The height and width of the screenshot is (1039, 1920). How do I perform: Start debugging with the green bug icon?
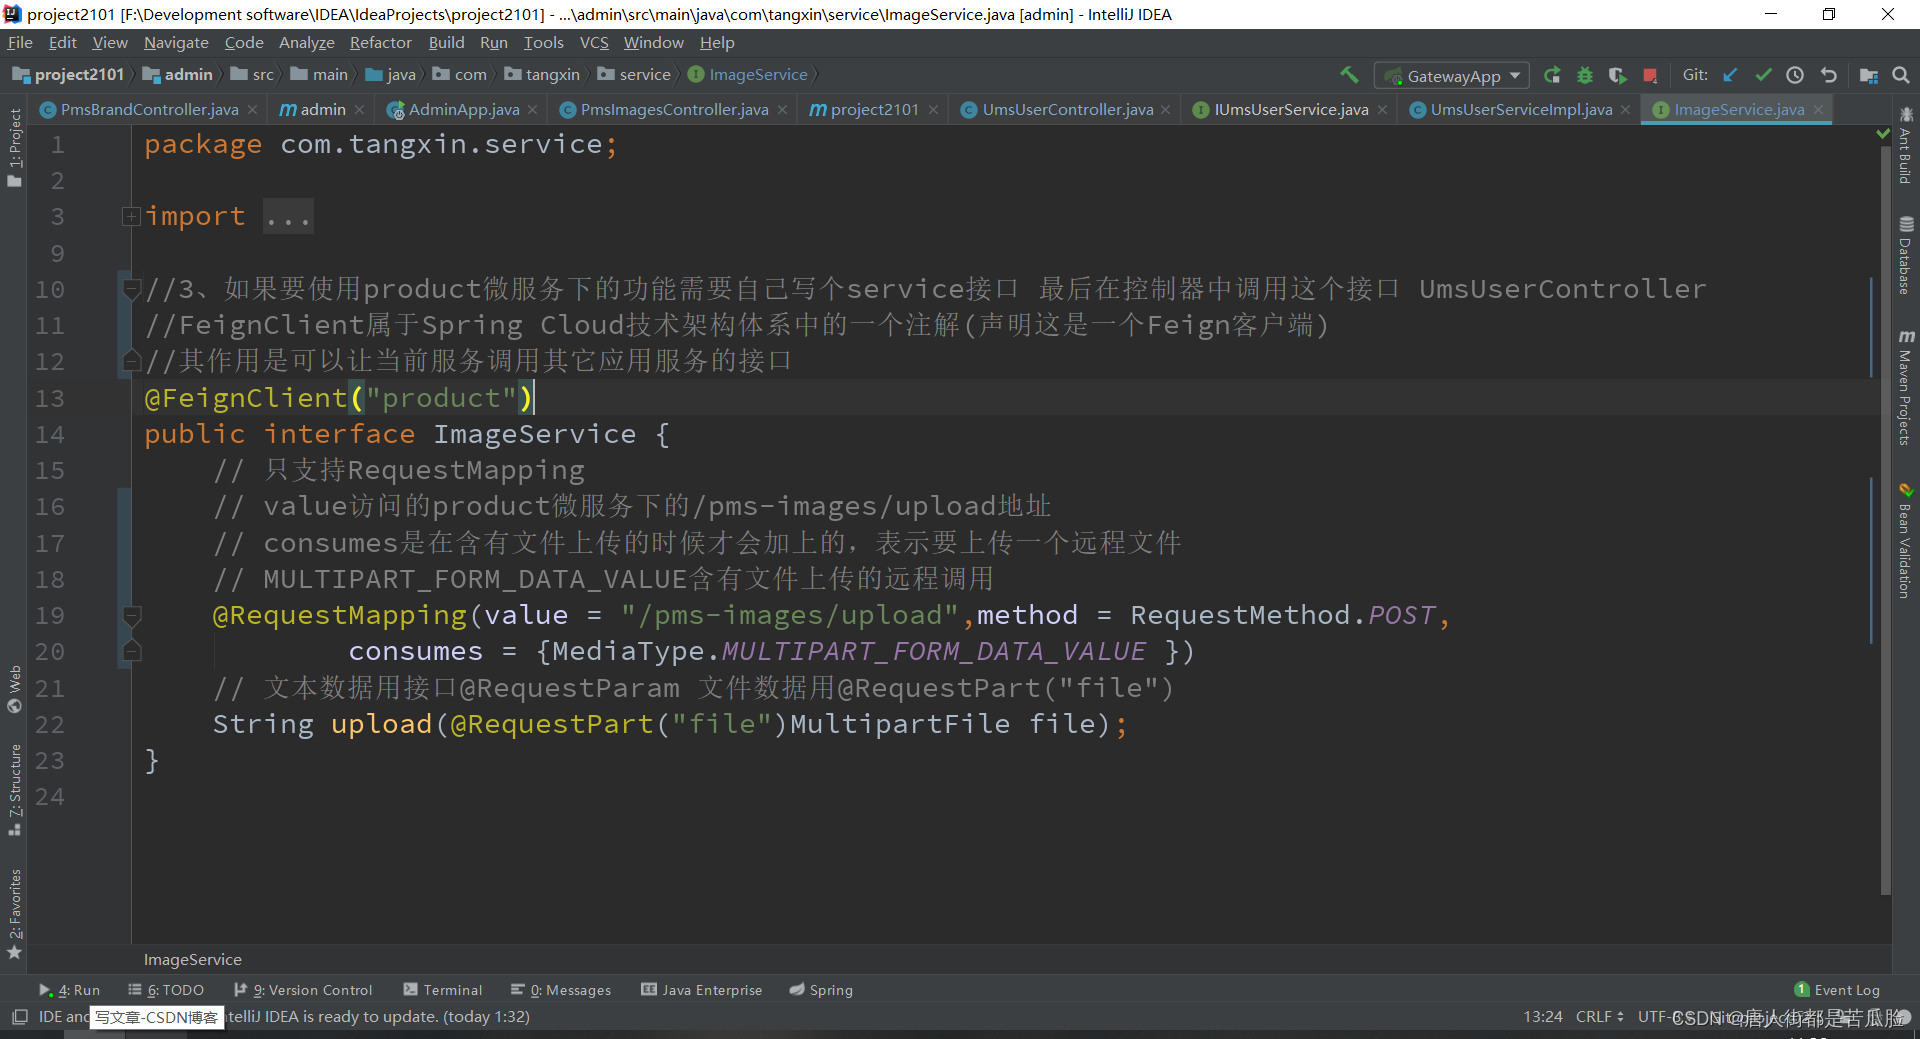point(1585,75)
